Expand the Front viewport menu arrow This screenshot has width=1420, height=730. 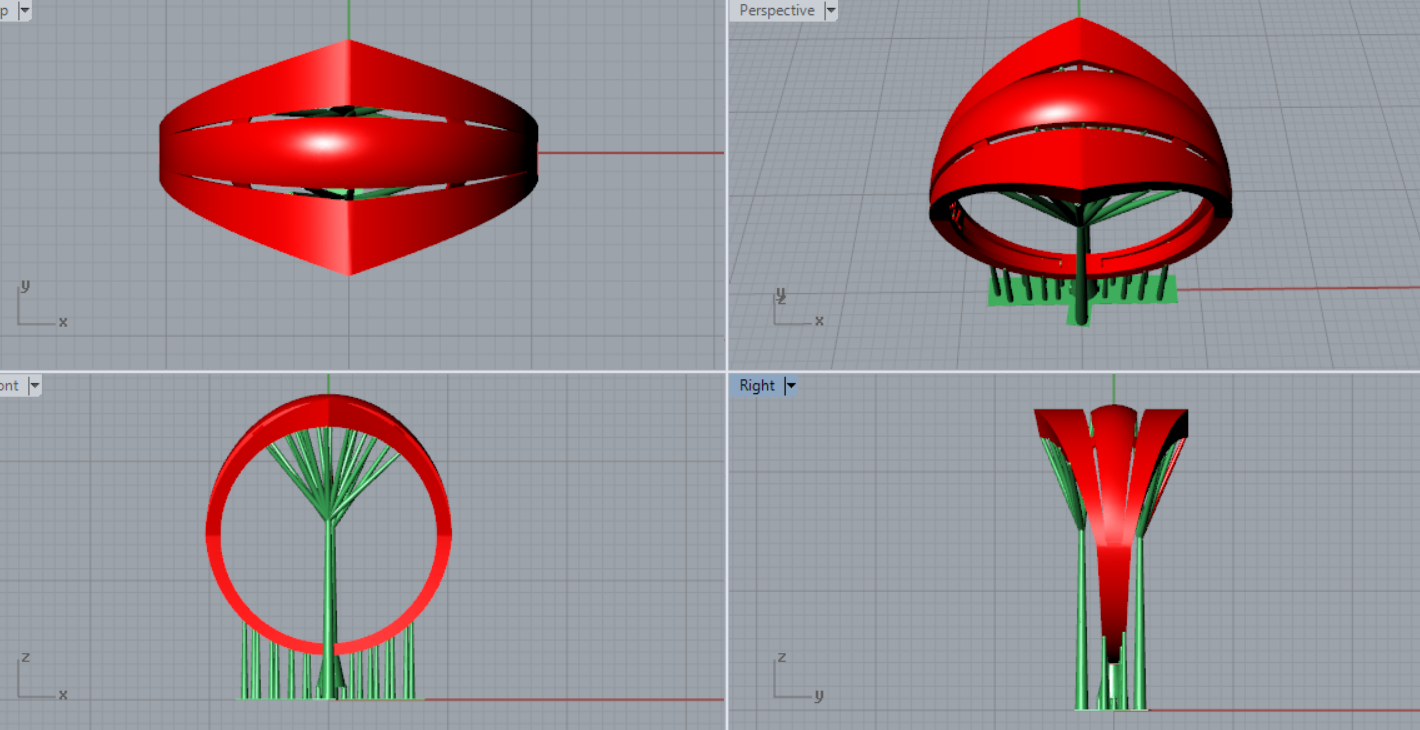pyautogui.click(x=34, y=386)
